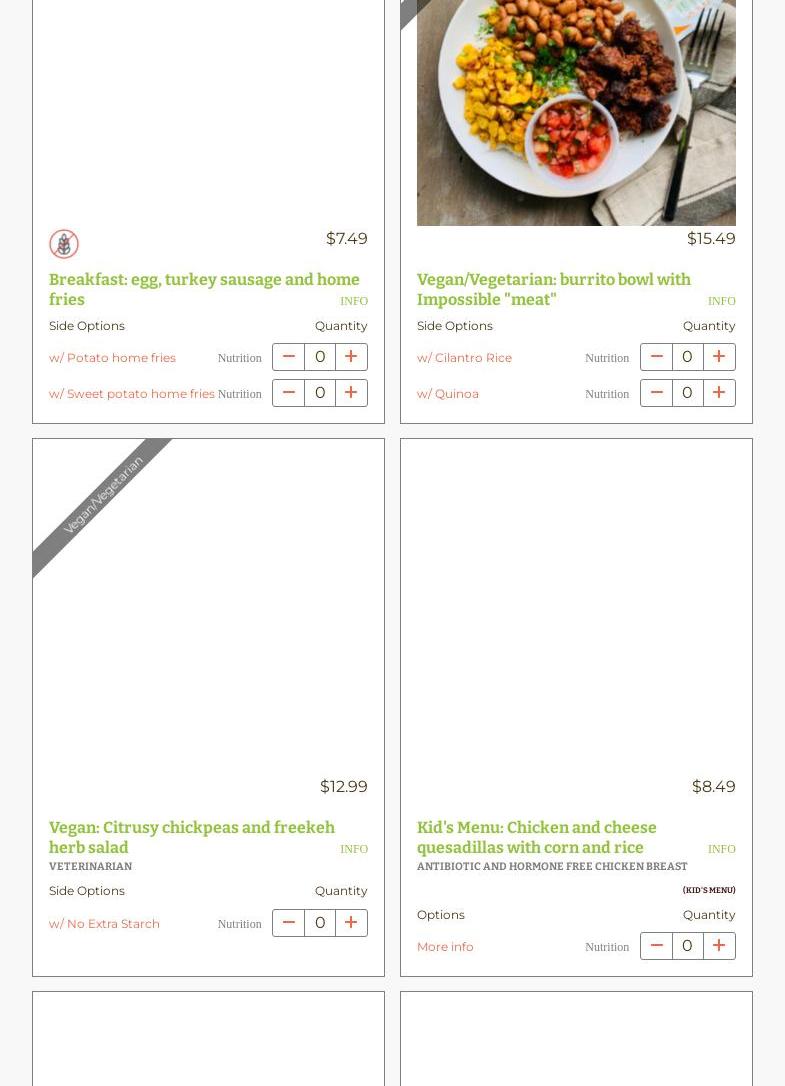Image resolution: width=785 pixels, height=1086 pixels.
Task: Open Nutrition for w/ Quinoa option
Action: [x=607, y=393]
